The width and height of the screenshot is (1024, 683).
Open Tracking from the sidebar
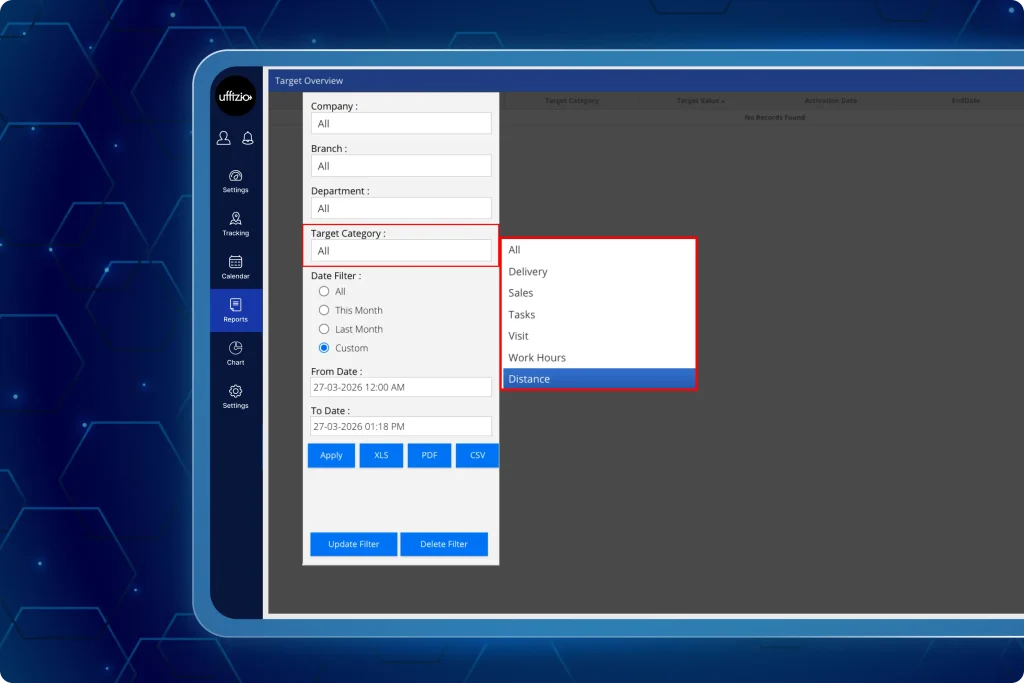coord(236,223)
